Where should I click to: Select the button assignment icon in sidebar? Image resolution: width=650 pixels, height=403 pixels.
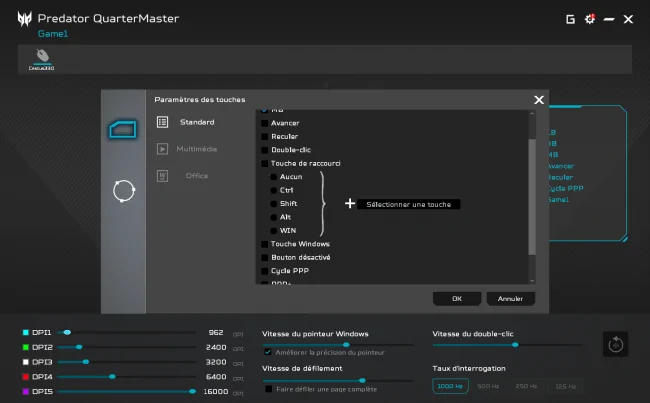tap(123, 130)
